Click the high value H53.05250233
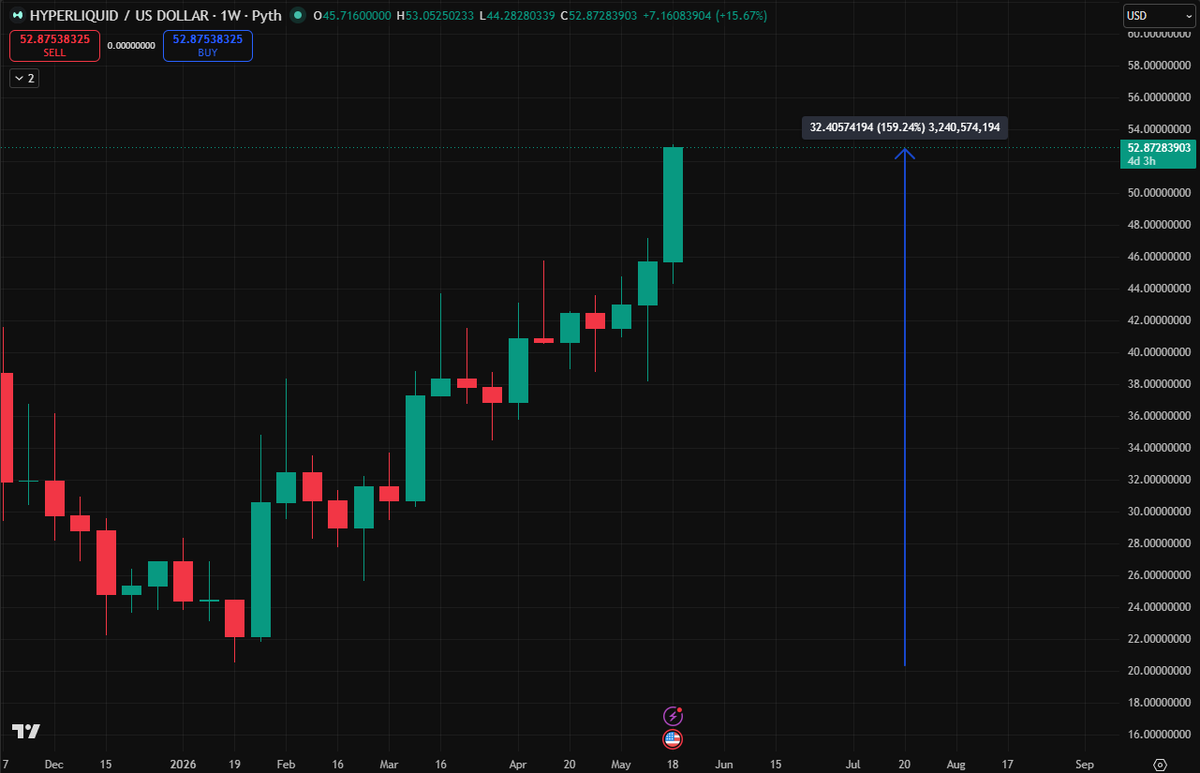The height and width of the screenshot is (773, 1200). 437,15
